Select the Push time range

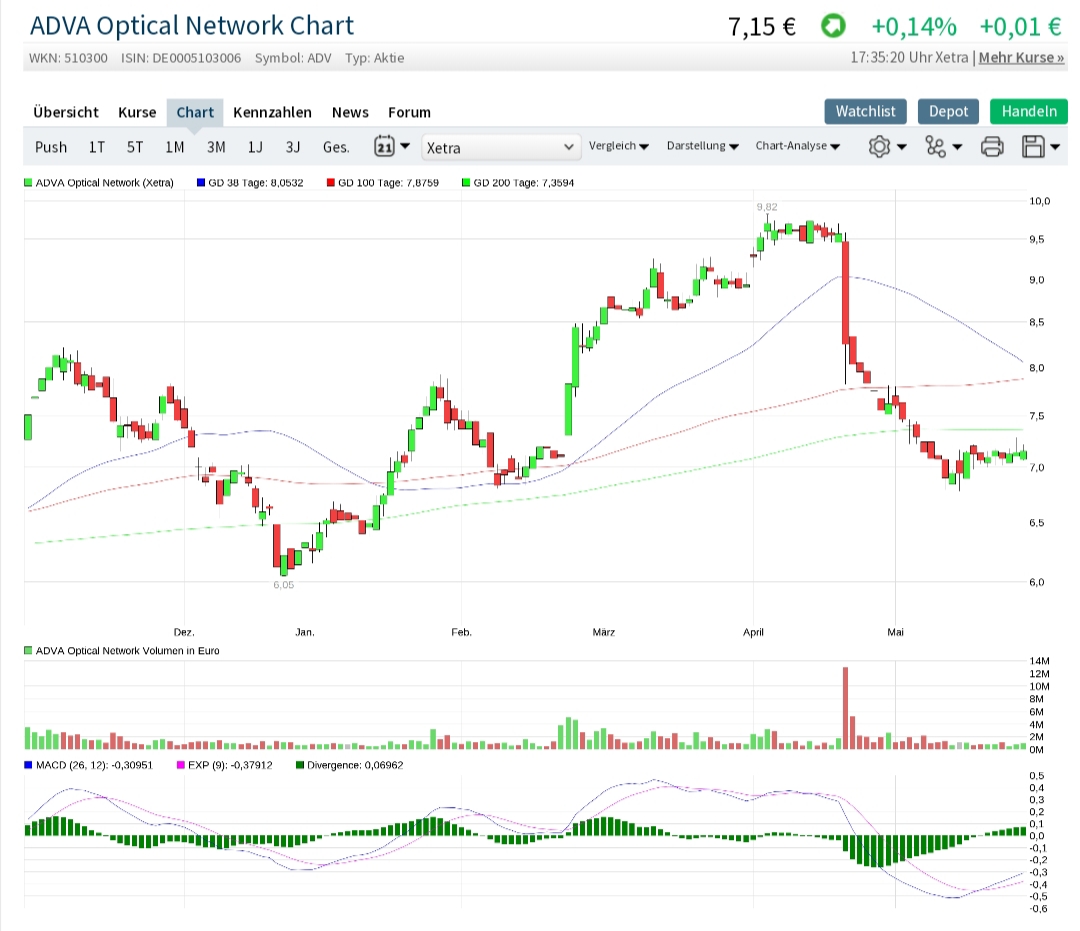coord(51,147)
